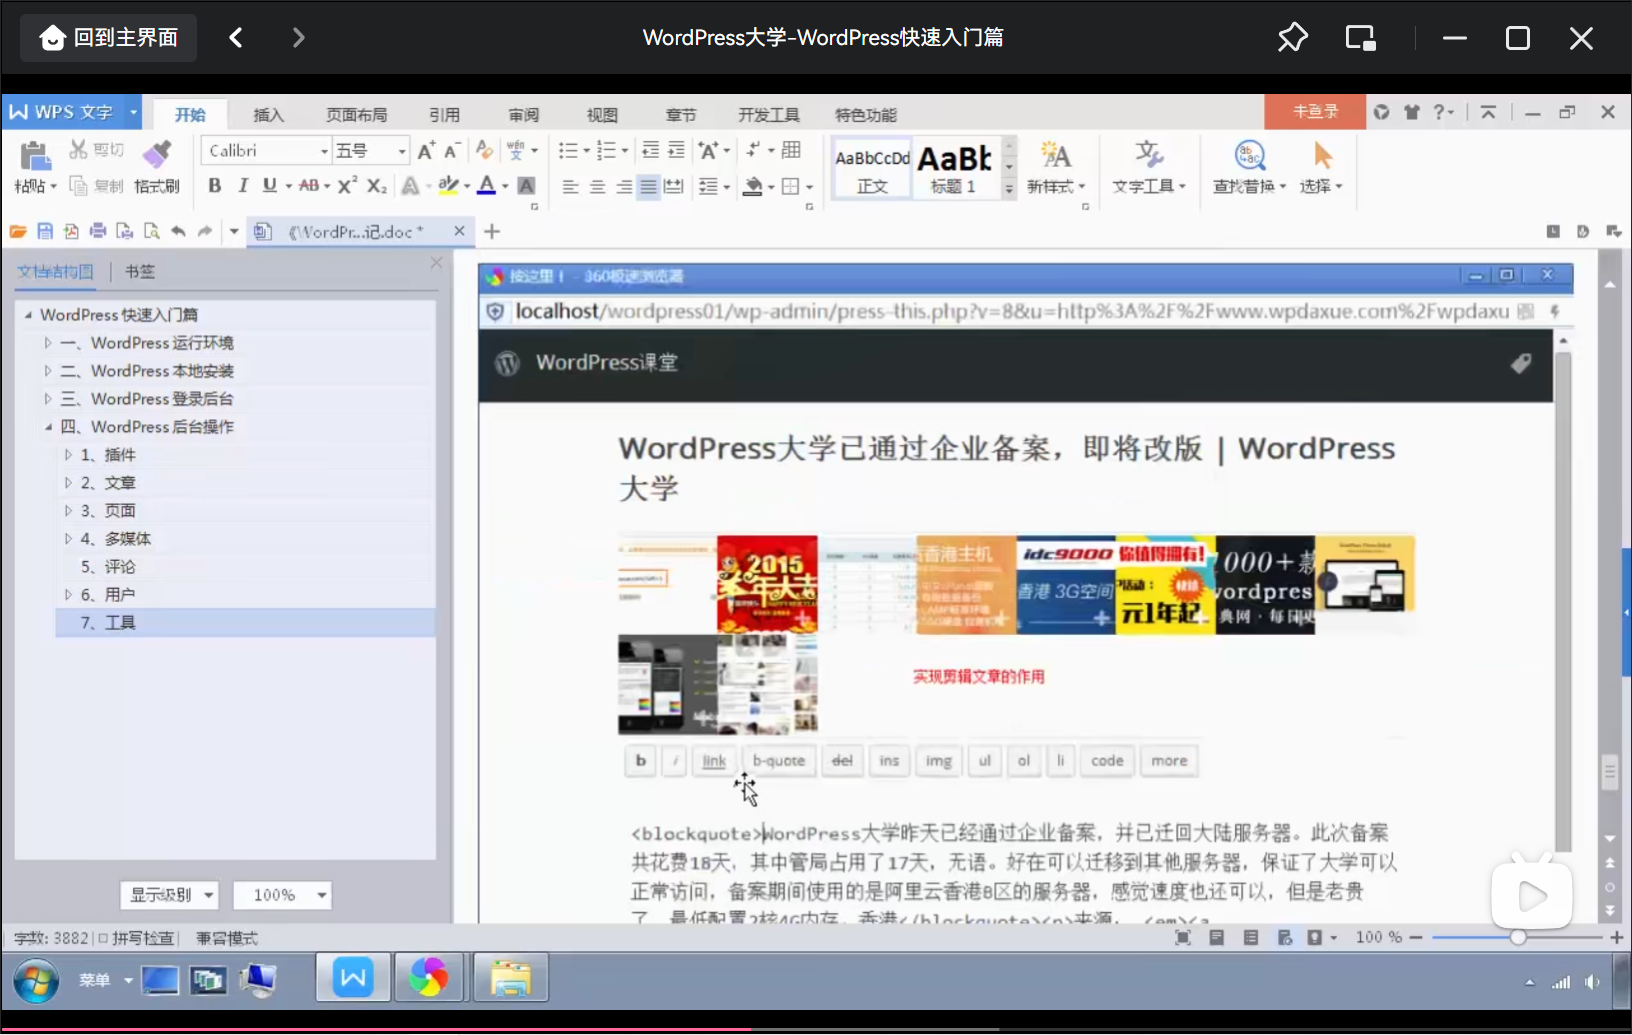Click the print icon in quick toolbar
The image size is (1632, 1035).
point(98,232)
